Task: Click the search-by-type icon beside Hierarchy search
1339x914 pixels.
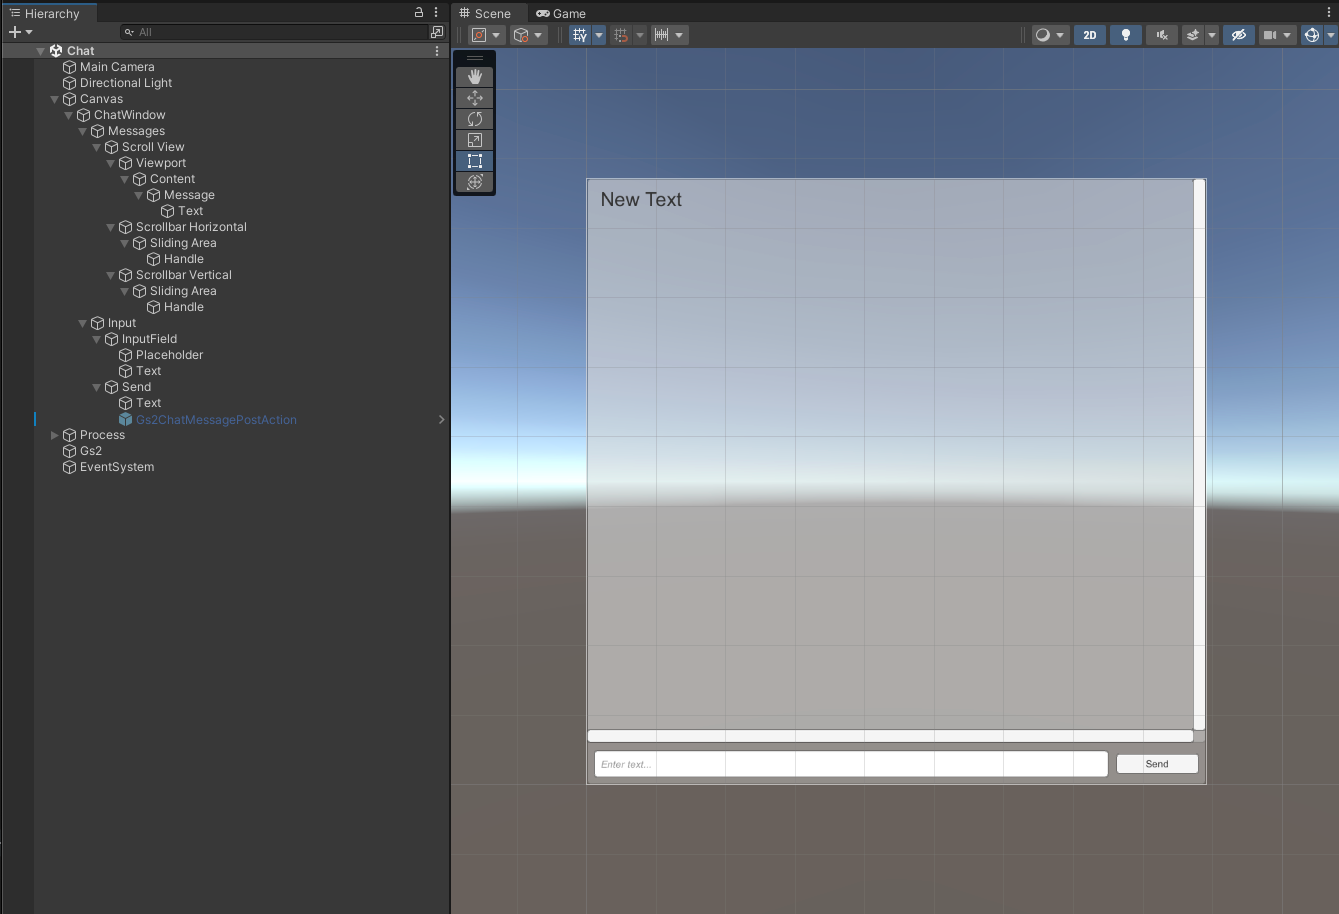Action: 437,32
